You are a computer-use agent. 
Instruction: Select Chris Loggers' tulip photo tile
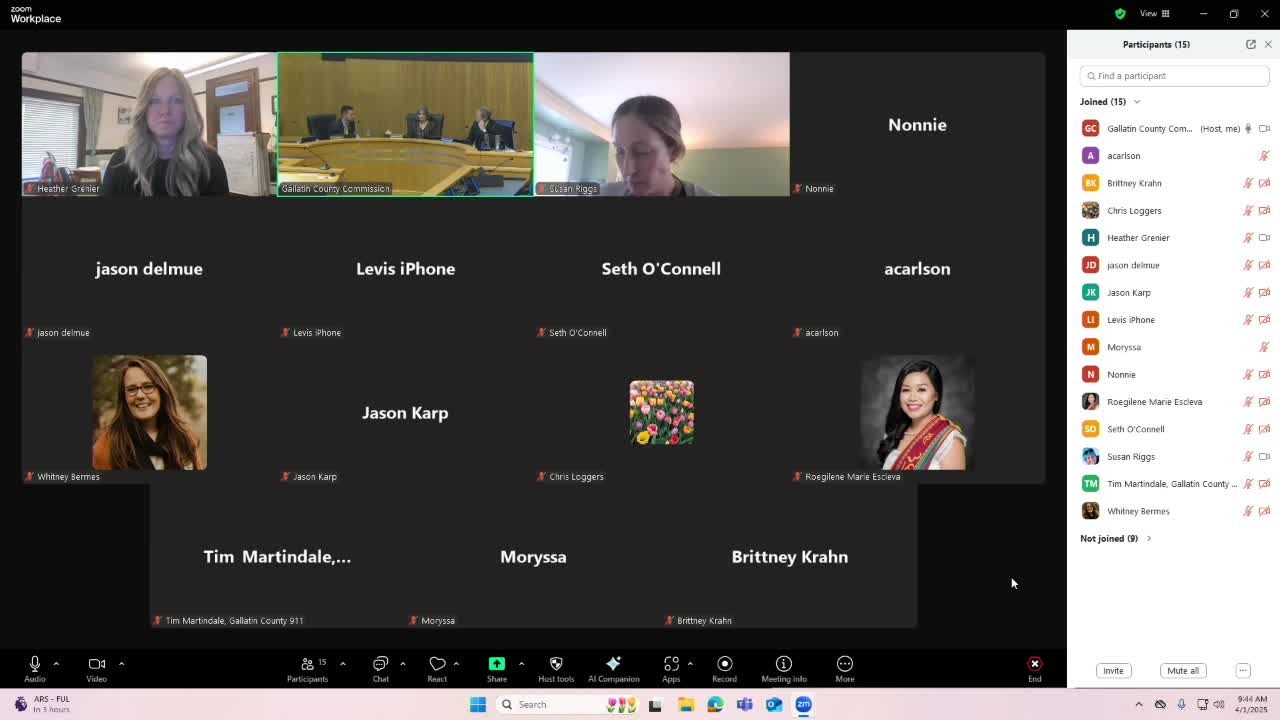pyautogui.click(x=661, y=412)
